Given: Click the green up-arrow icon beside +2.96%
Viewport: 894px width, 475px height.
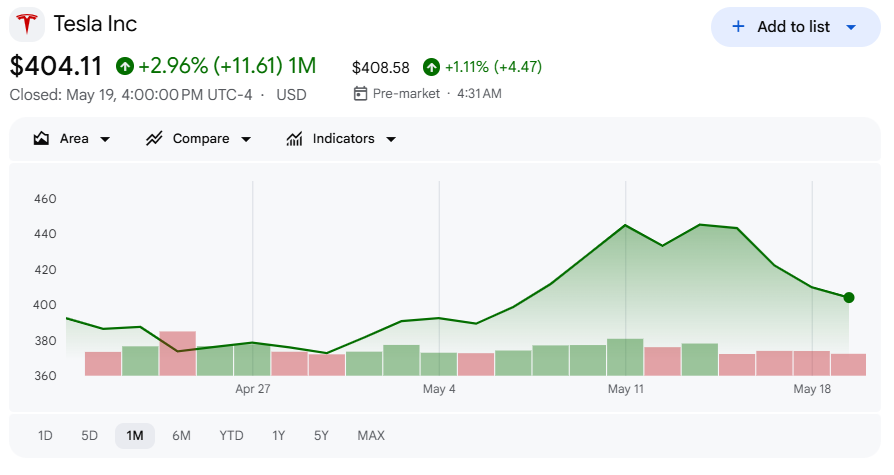Looking at the screenshot, I should click(x=125, y=67).
